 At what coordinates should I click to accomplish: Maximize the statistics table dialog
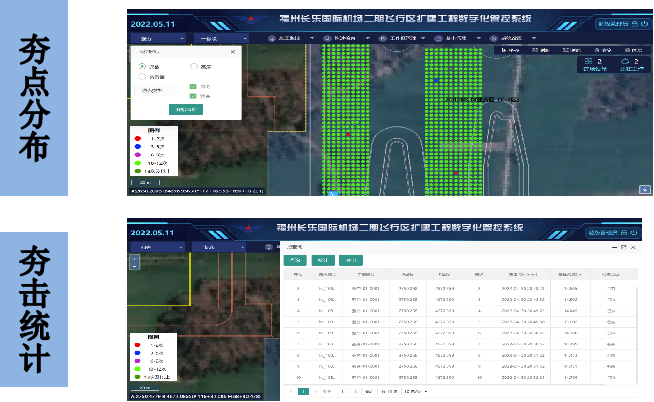(x=623, y=246)
